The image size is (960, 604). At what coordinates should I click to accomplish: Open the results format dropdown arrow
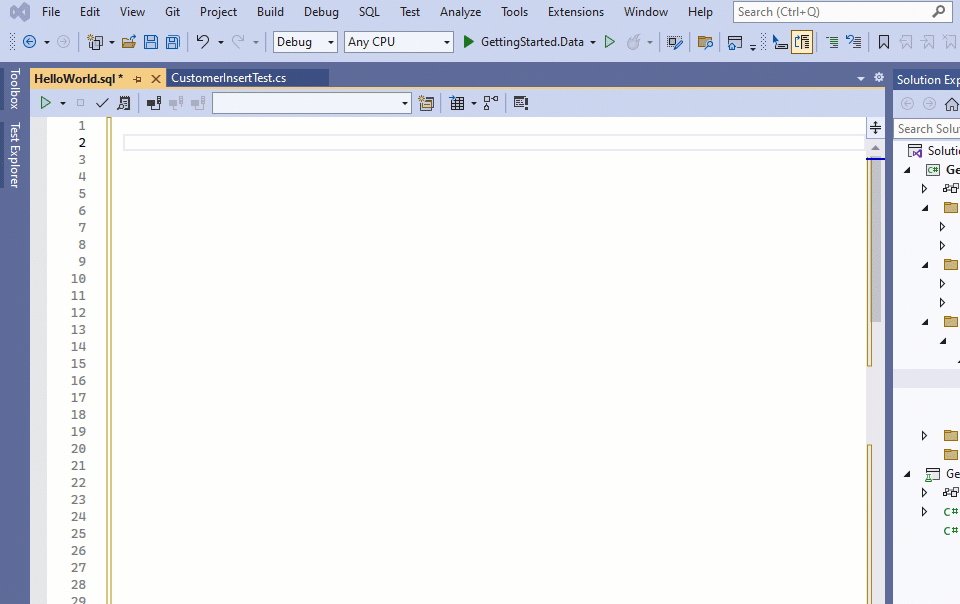click(473, 103)
